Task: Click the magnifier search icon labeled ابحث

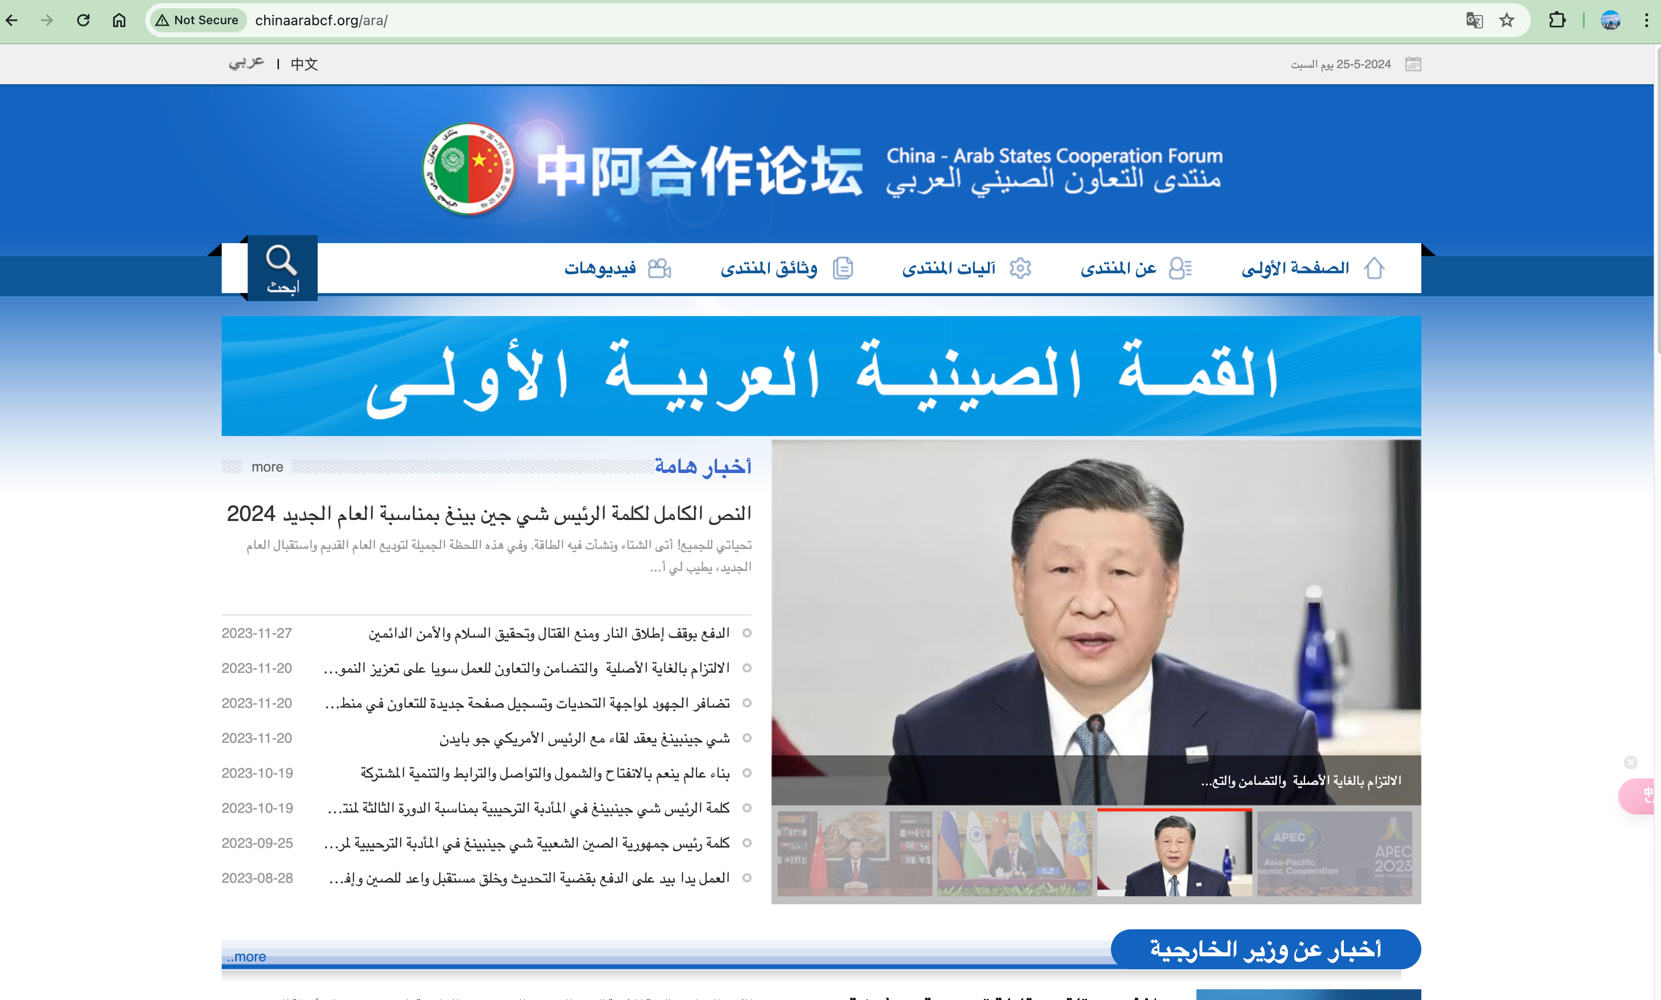Action: 282,268
